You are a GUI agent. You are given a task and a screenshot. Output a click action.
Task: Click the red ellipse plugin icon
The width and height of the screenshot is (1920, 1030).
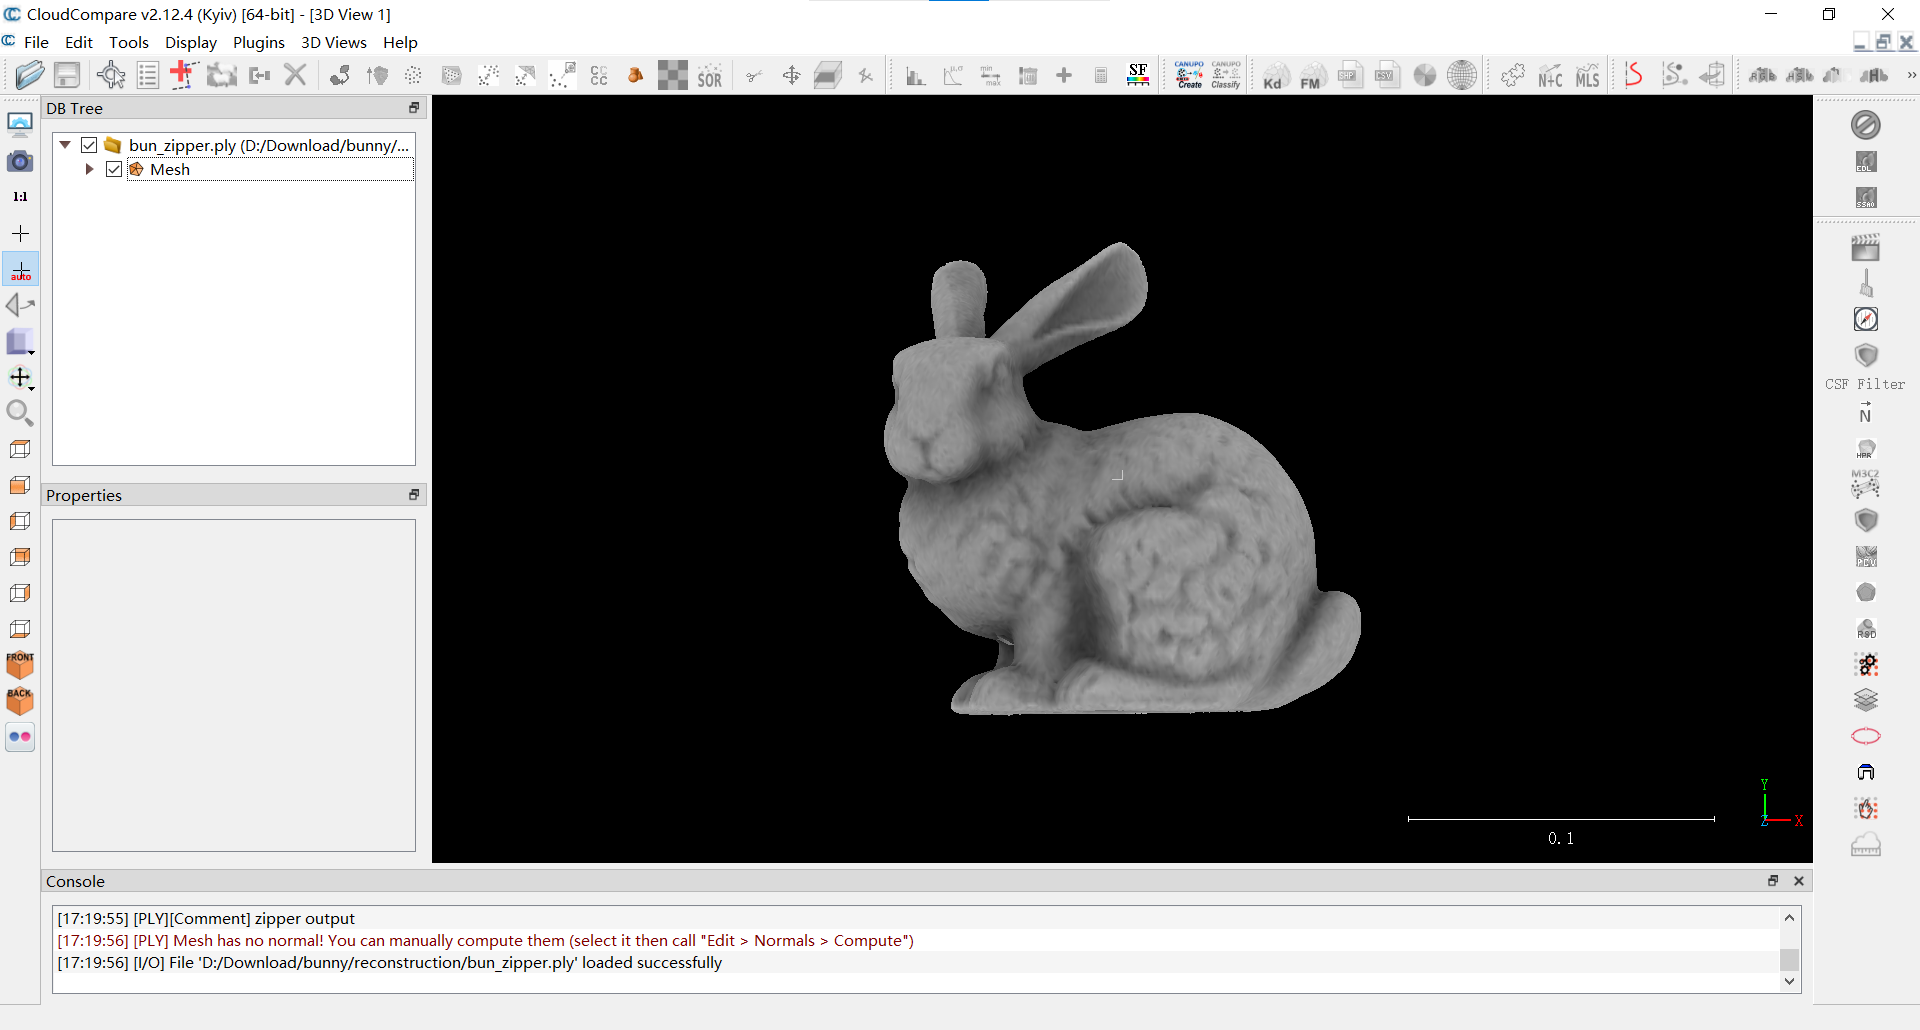[x=1865, y=737]
